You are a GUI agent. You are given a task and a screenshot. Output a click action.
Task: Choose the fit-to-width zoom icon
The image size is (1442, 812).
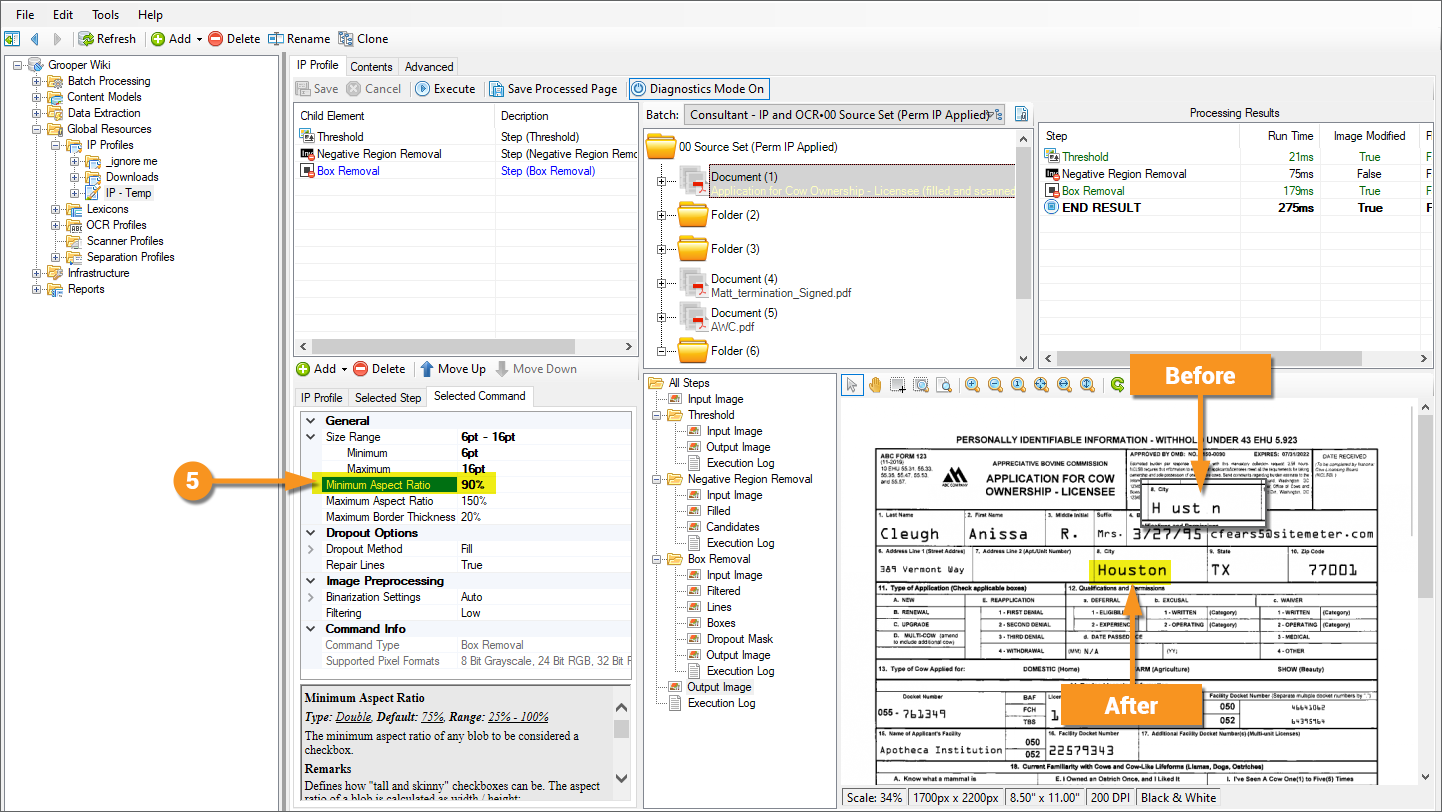[x=1064, y=385]
